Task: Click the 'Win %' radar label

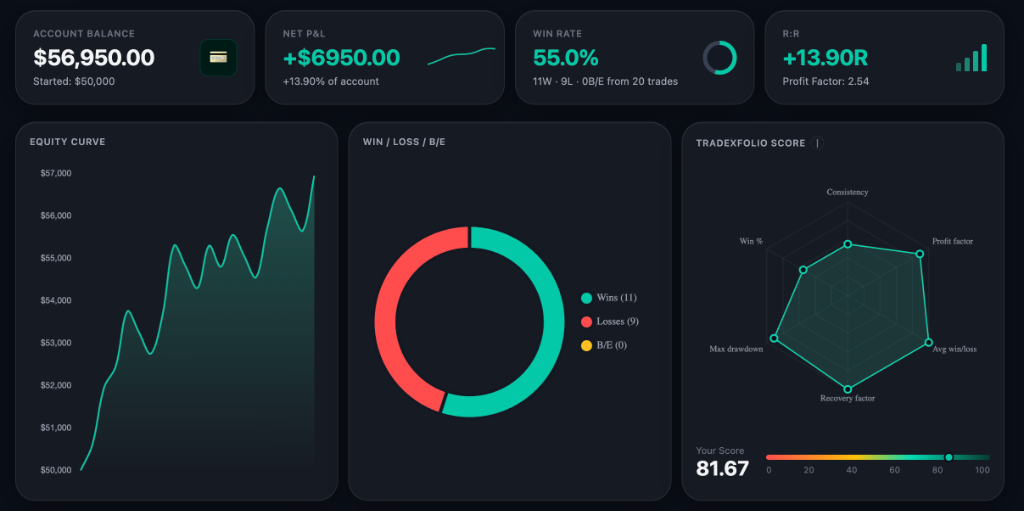Action: [x=751, y=241]
